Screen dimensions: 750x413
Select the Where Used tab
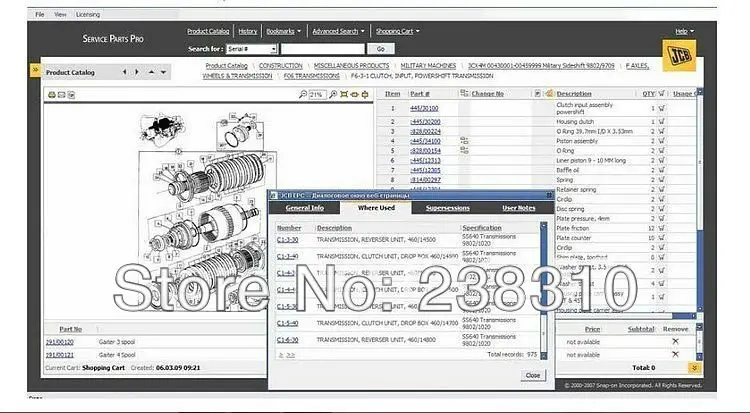[x=376, y=208]
